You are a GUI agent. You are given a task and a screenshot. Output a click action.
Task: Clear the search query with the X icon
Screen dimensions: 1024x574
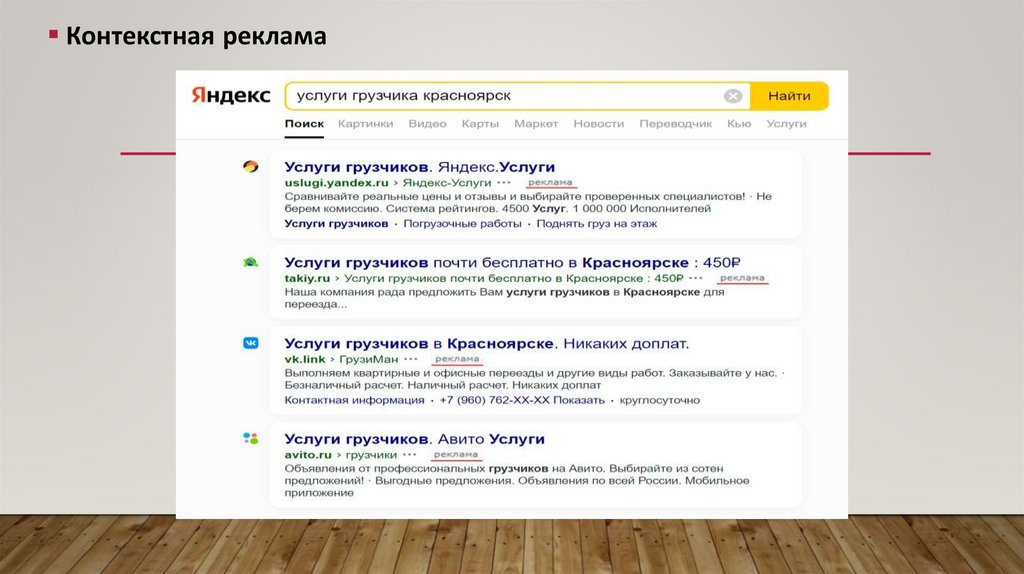733,96
